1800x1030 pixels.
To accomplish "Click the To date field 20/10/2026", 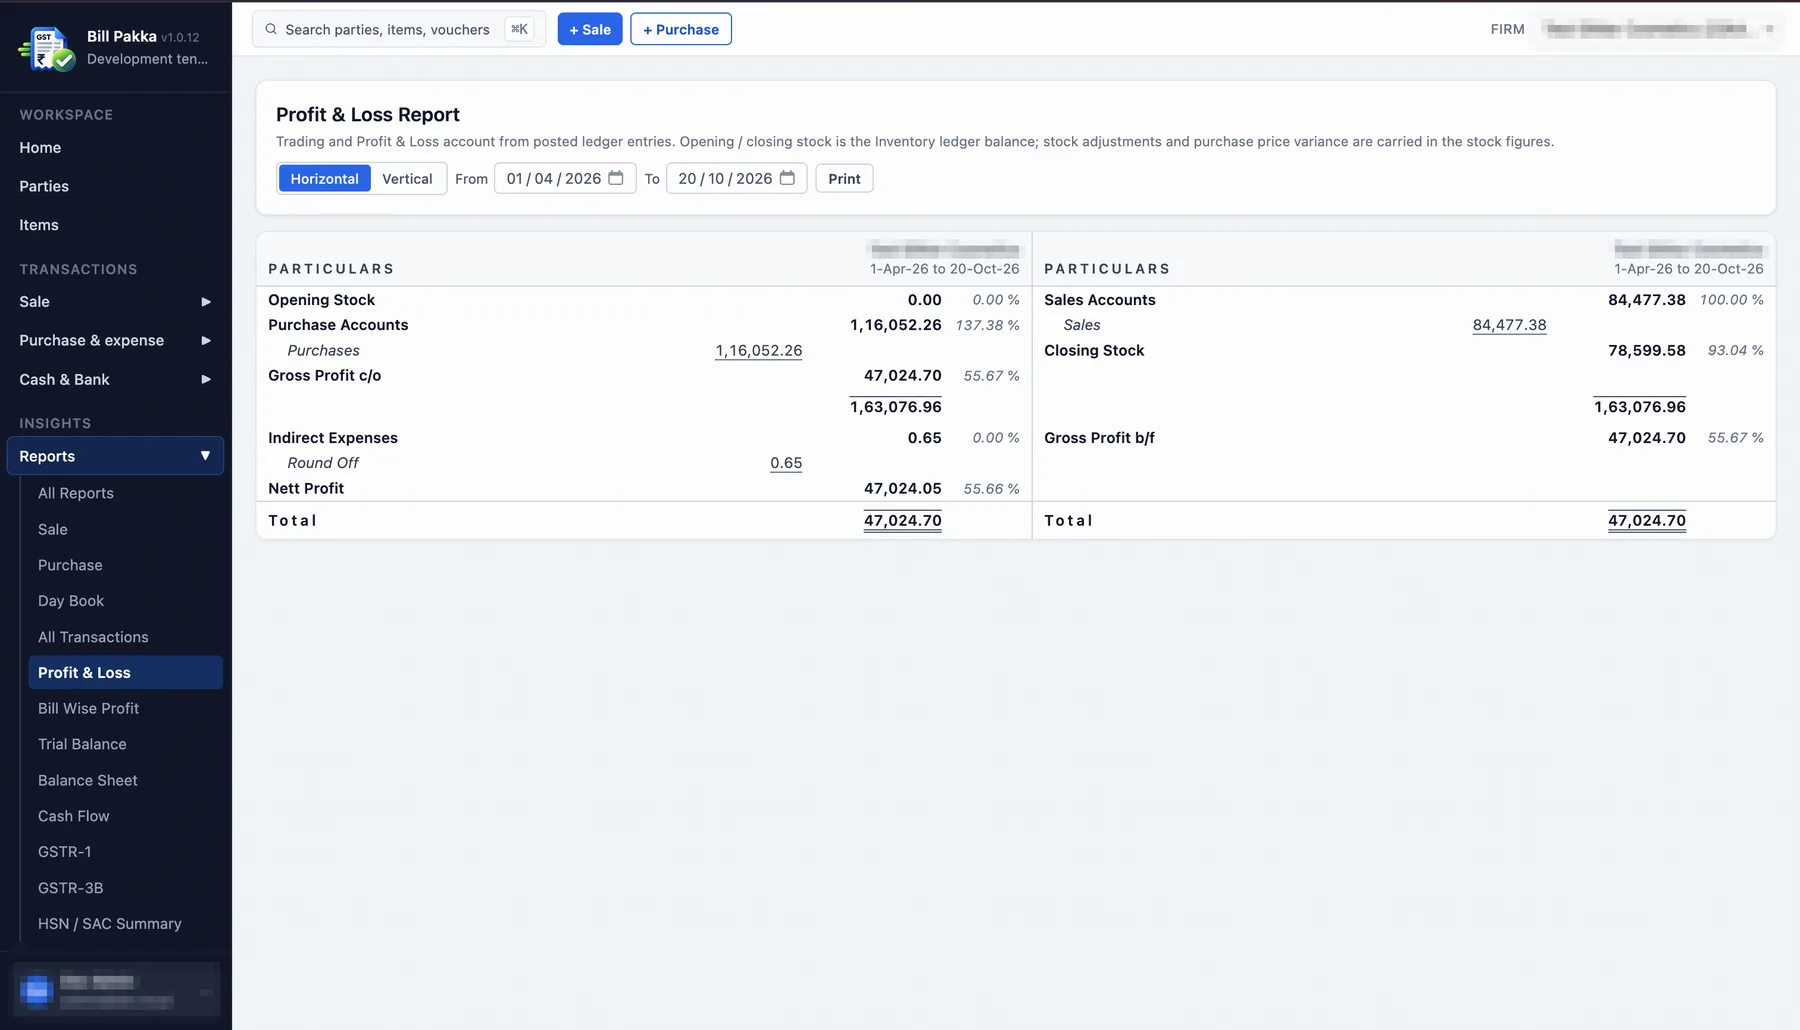I will [x=736, y=178].
